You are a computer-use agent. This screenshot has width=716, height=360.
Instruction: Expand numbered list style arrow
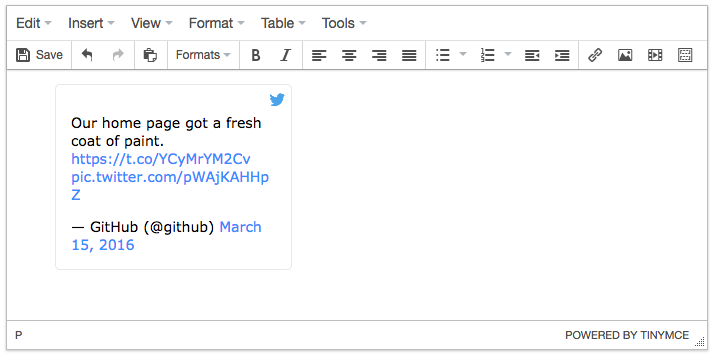[x=508, y=54]
